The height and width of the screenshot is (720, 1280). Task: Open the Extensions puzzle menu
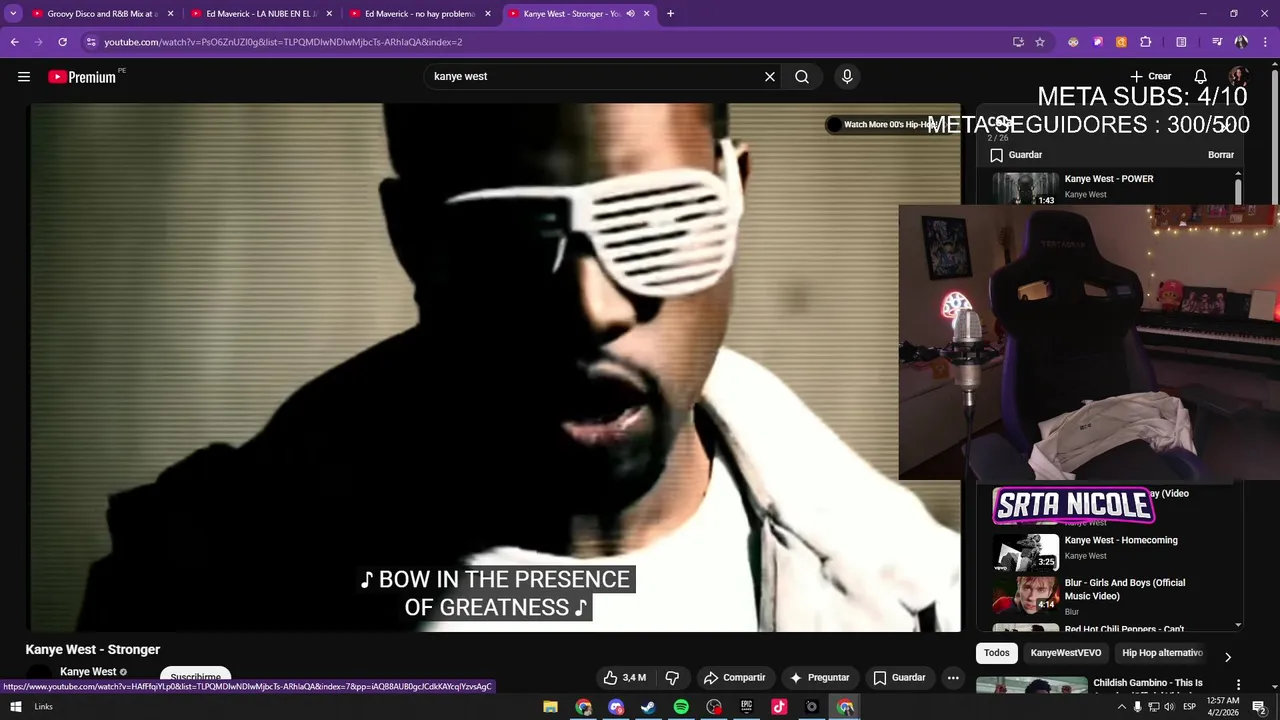pos(1146,42)
